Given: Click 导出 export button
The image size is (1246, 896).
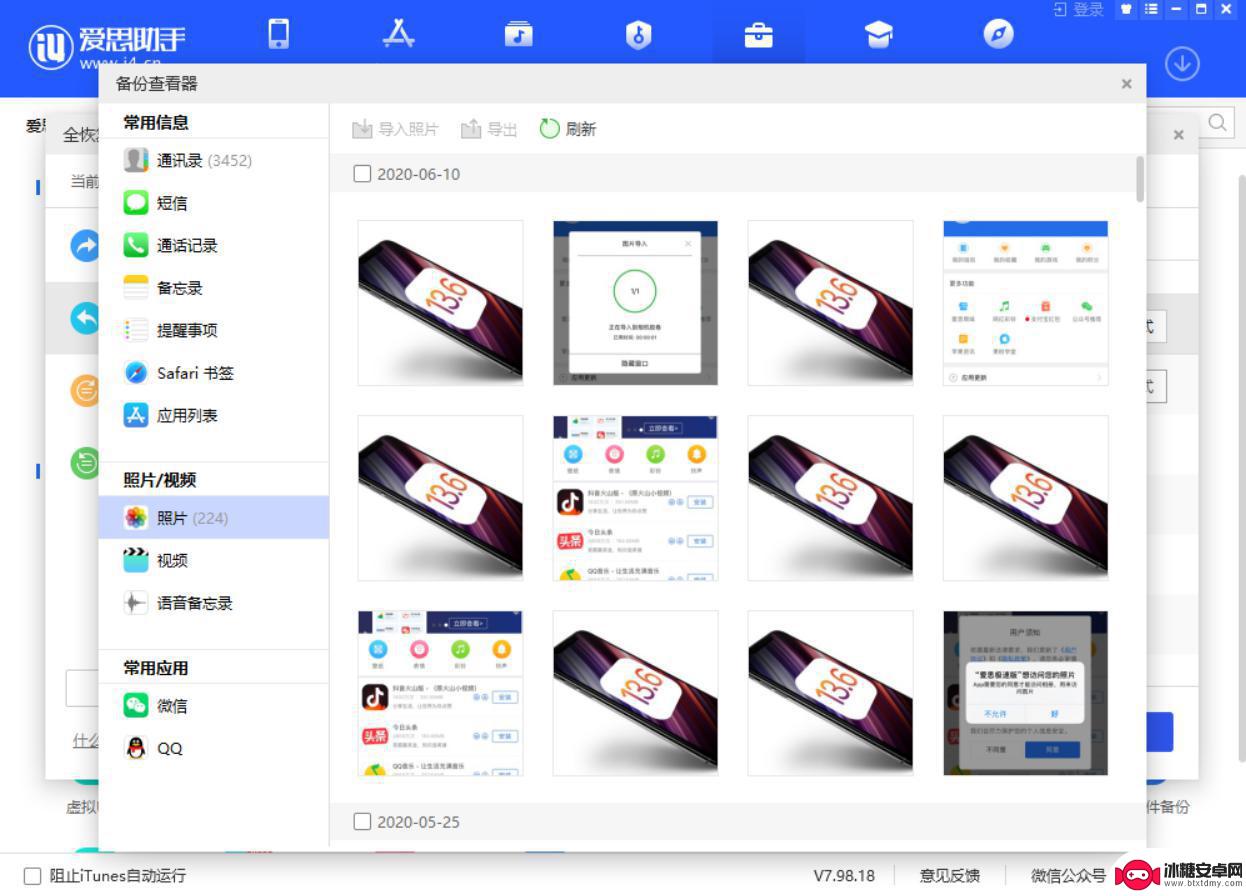Looking at the screenshot, I should point(489,129).
